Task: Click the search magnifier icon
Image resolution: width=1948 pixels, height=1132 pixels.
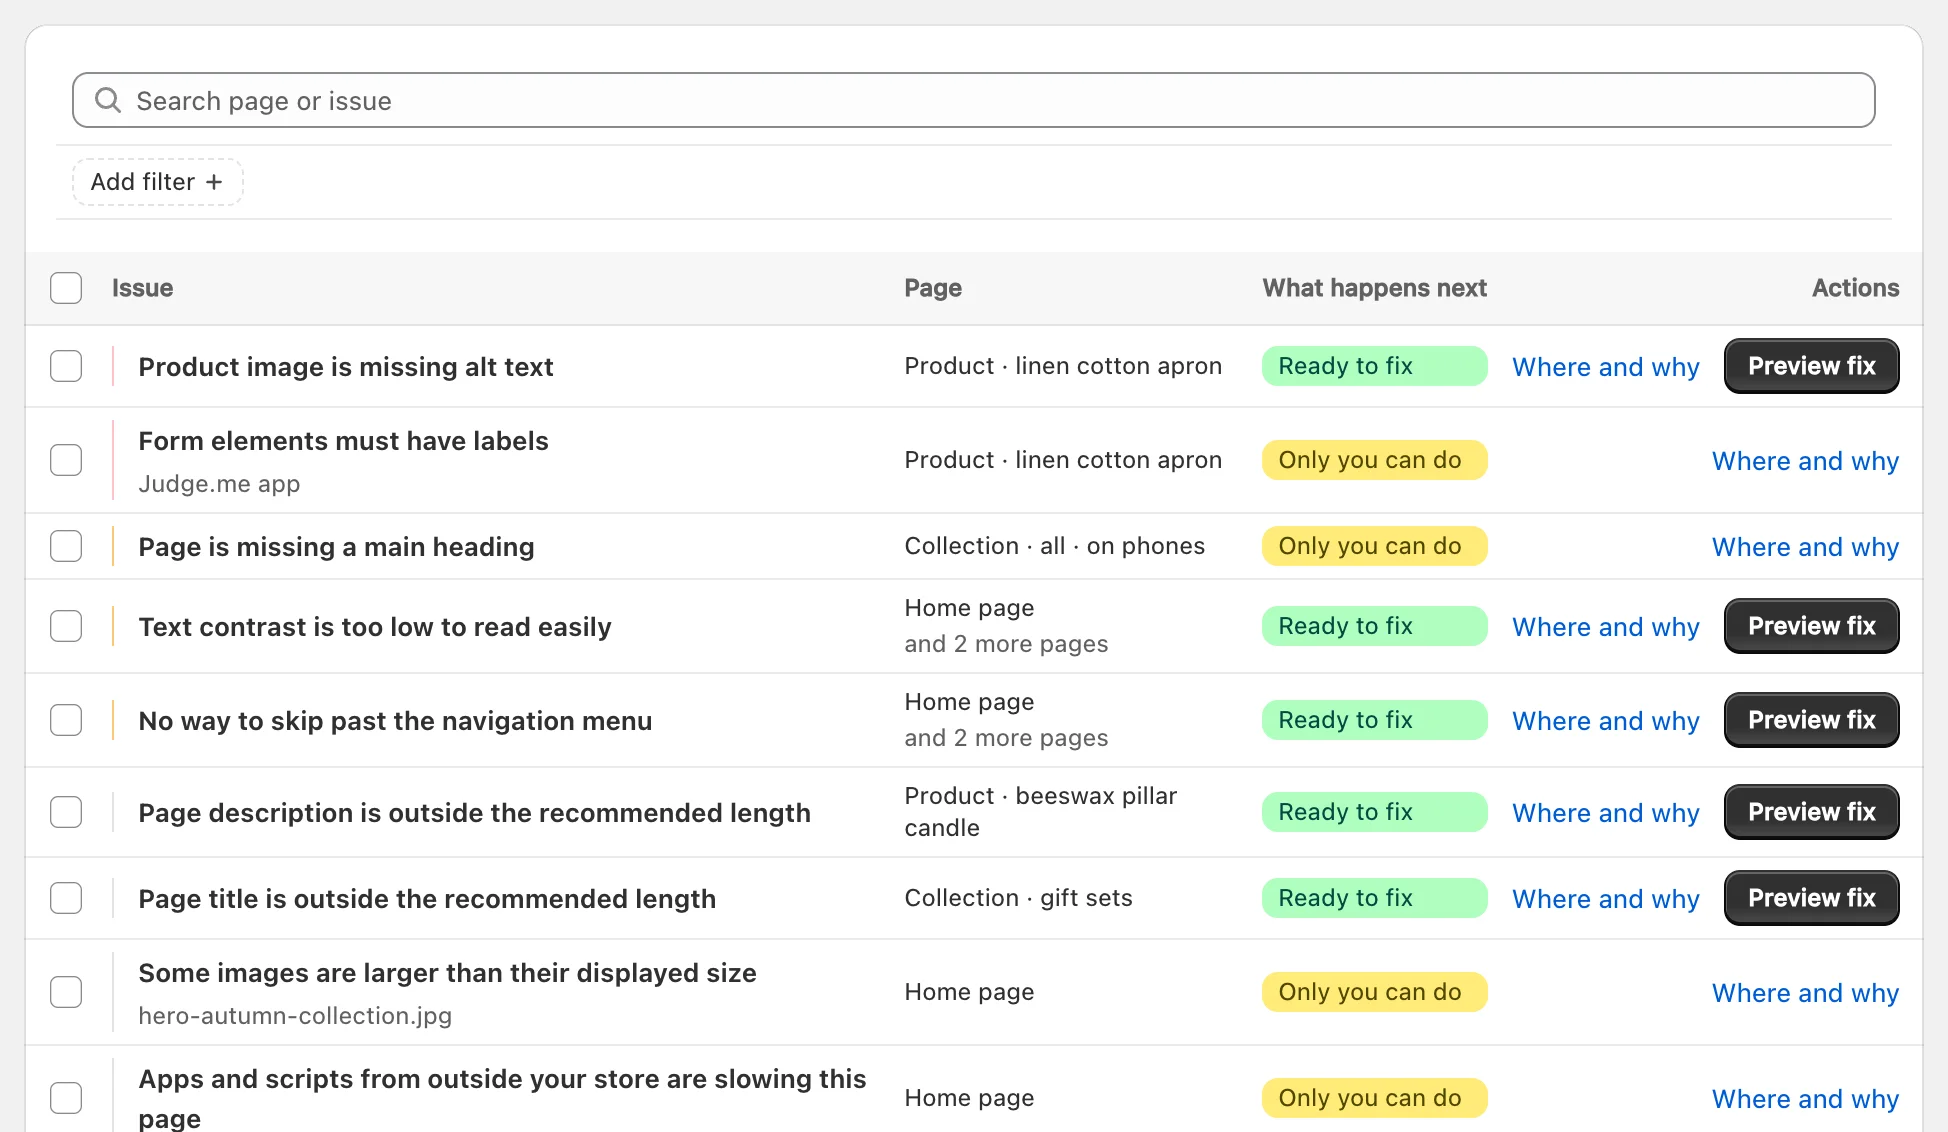Action: pos(107,100)
